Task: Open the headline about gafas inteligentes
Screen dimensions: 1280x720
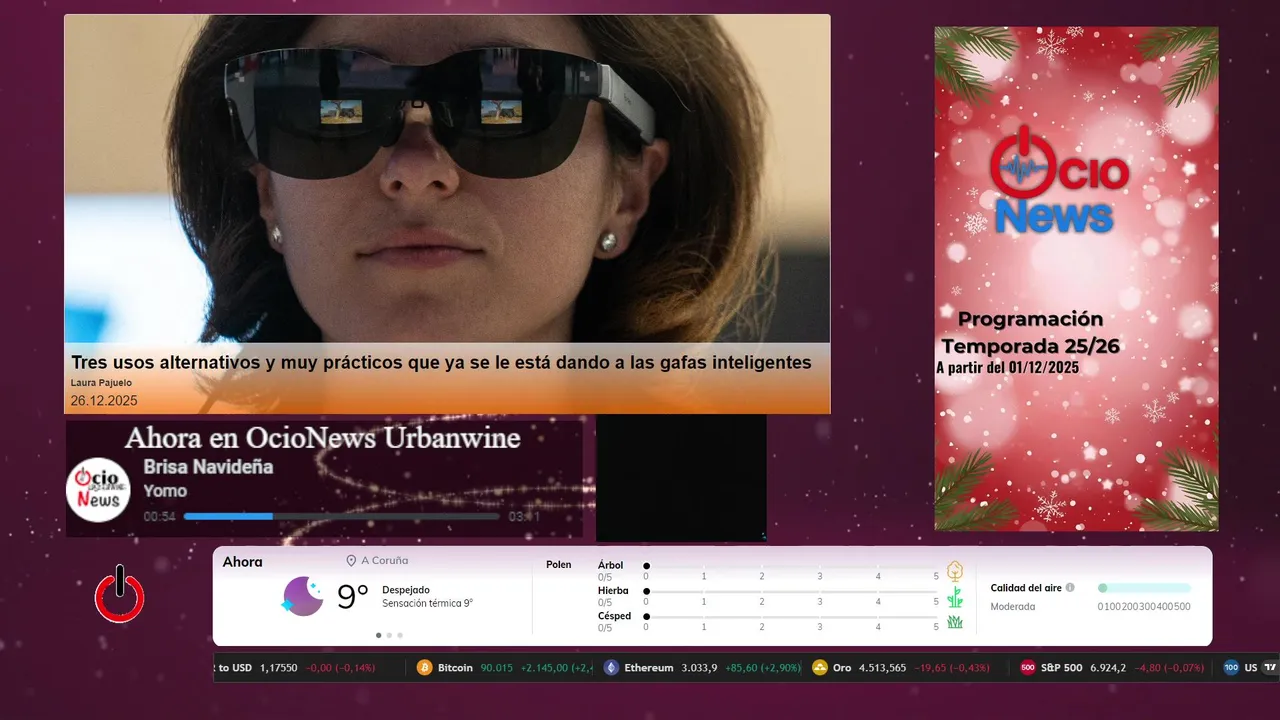Action: click(x=441, y=363)
